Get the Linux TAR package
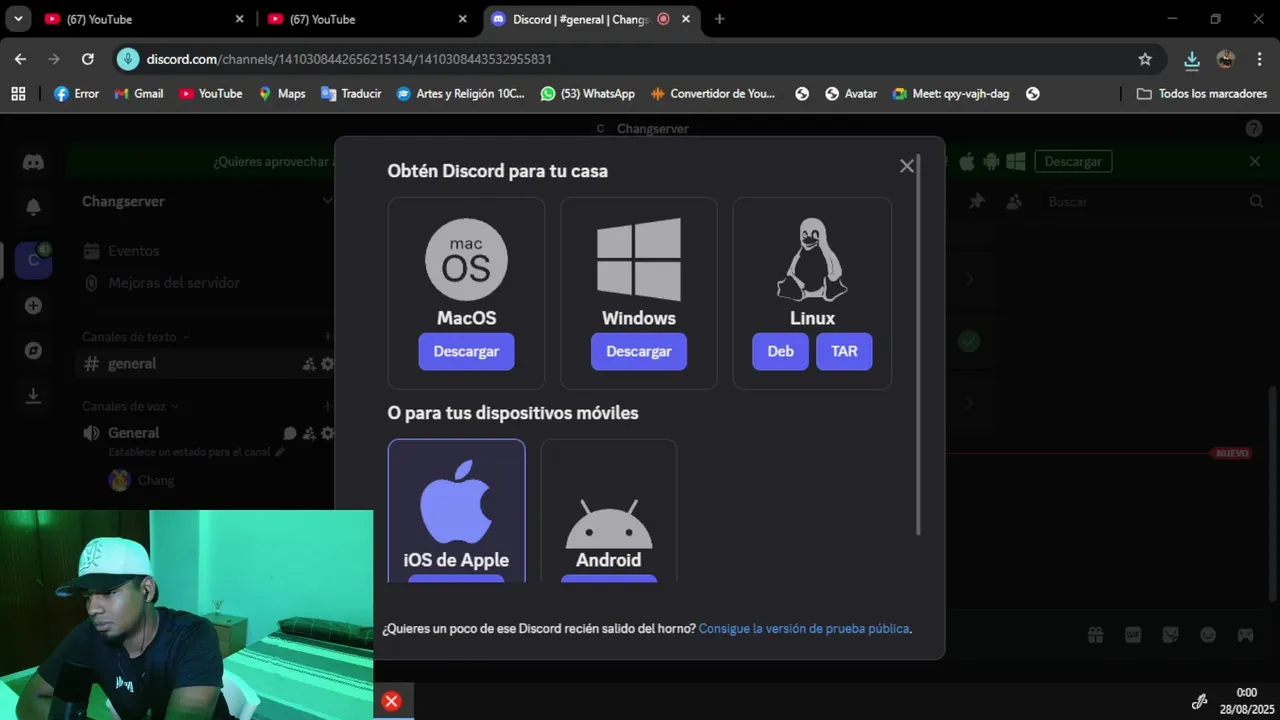1280x720 pixels. click(x=844, y=352)
